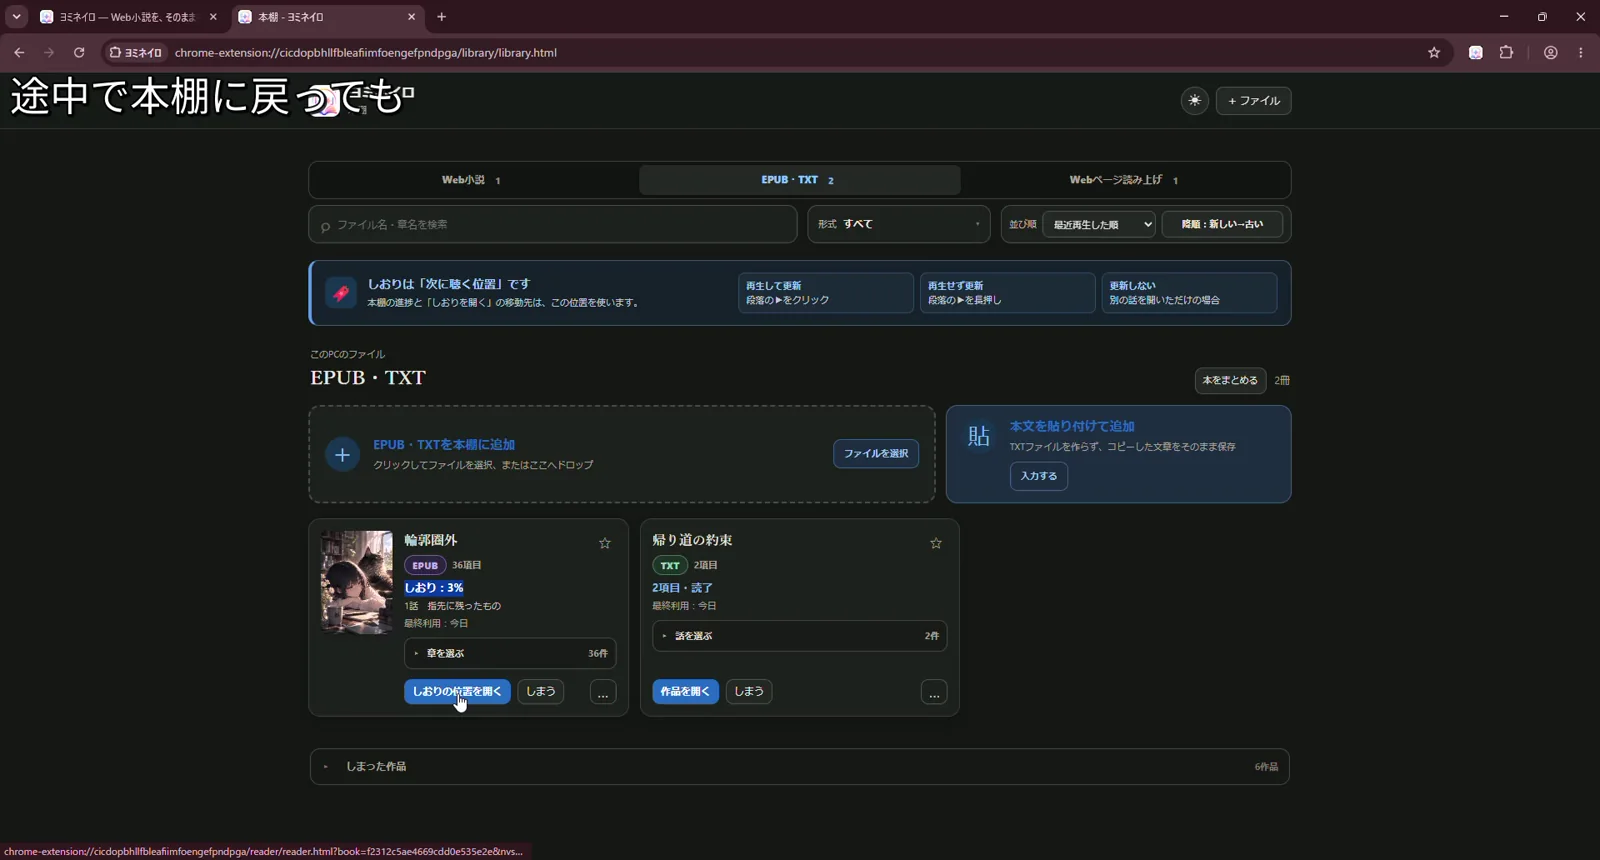Click the plus icon to add EPUB/TXT

(342, 455)
